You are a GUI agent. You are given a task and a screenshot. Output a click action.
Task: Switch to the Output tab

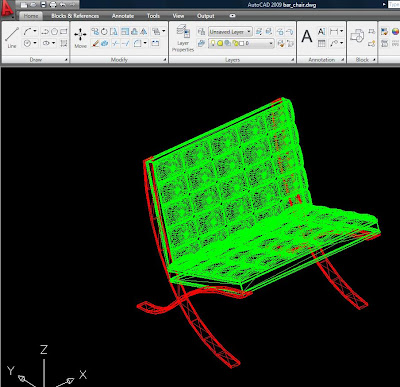(206, 16)
